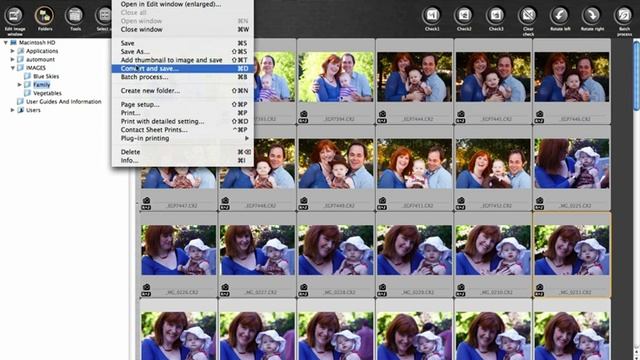Apply the Check3 mark

coord(496,16)
